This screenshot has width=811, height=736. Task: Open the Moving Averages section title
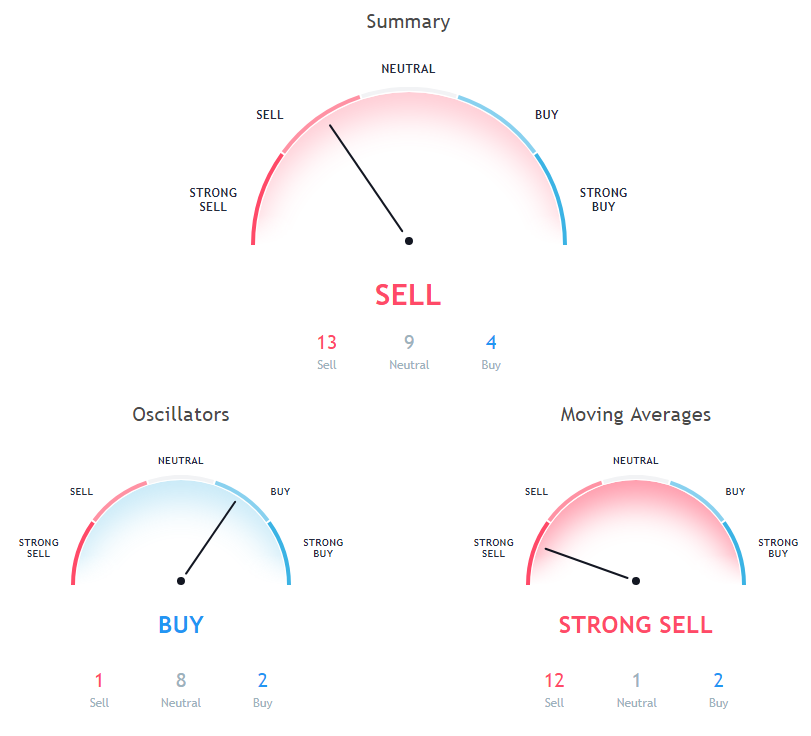pyautogui.click(x=635, y=414)
